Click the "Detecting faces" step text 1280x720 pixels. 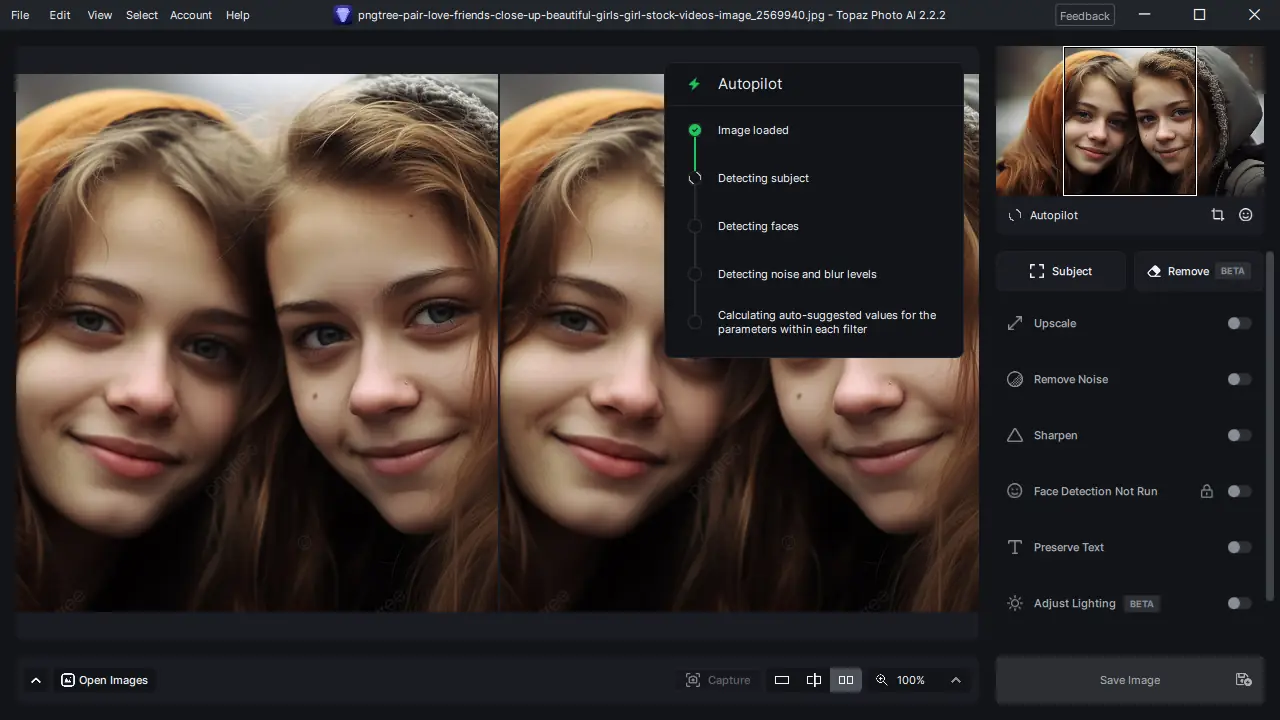pos(758,226)
